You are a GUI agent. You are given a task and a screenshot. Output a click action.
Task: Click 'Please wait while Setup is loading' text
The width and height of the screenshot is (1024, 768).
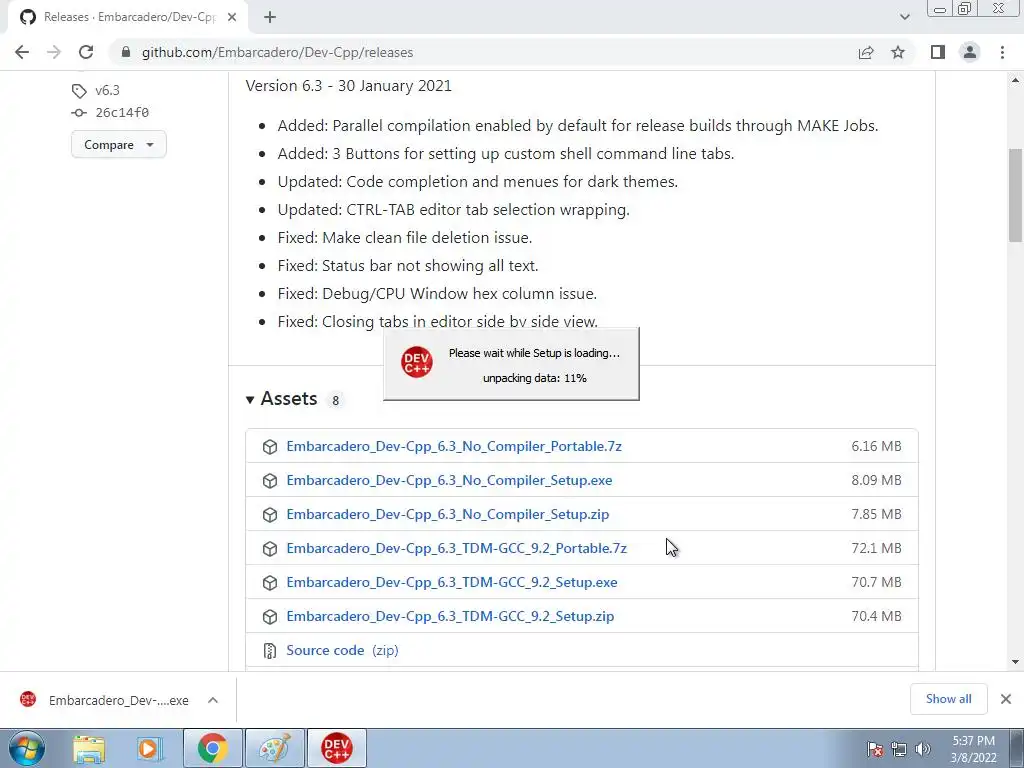pyautogui.click(x=534, y=353)
